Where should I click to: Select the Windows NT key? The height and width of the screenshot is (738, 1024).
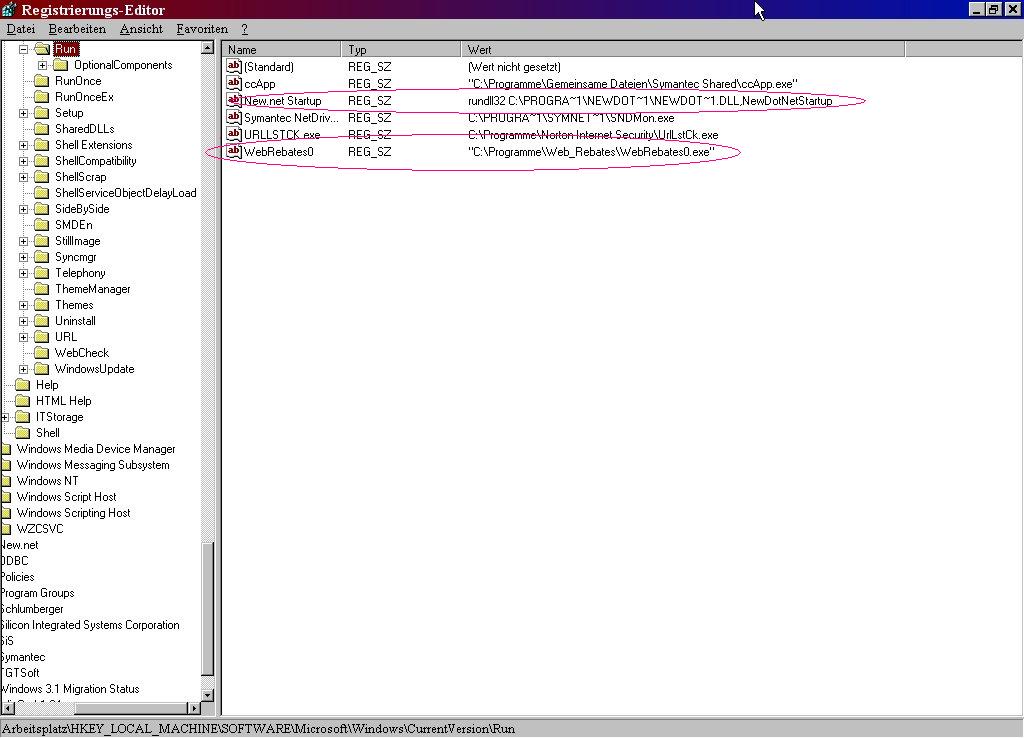(x=48, y=481)
